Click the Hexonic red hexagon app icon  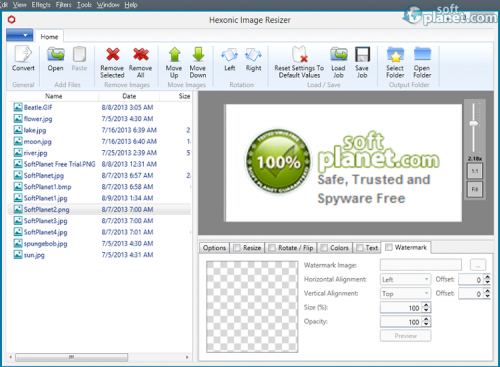(x=11, y=20)
